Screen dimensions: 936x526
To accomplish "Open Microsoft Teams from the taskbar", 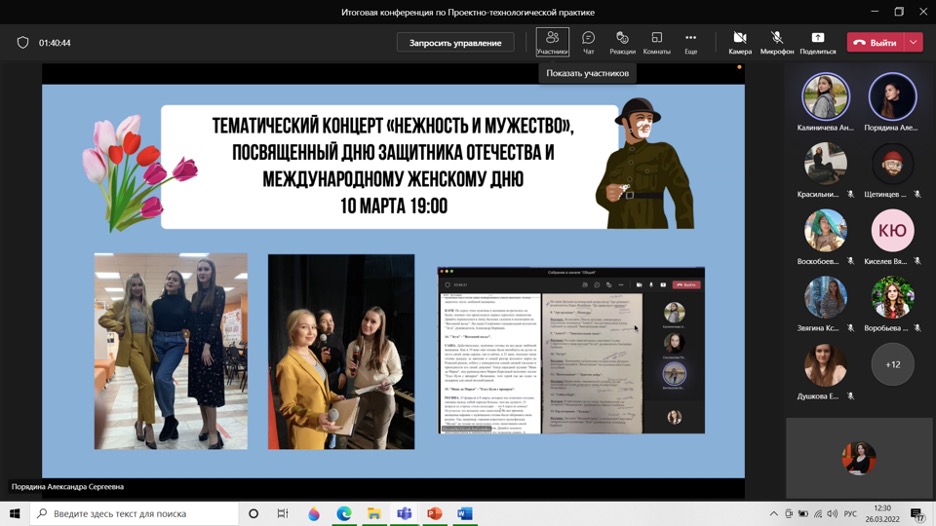I will click(404, 514).
